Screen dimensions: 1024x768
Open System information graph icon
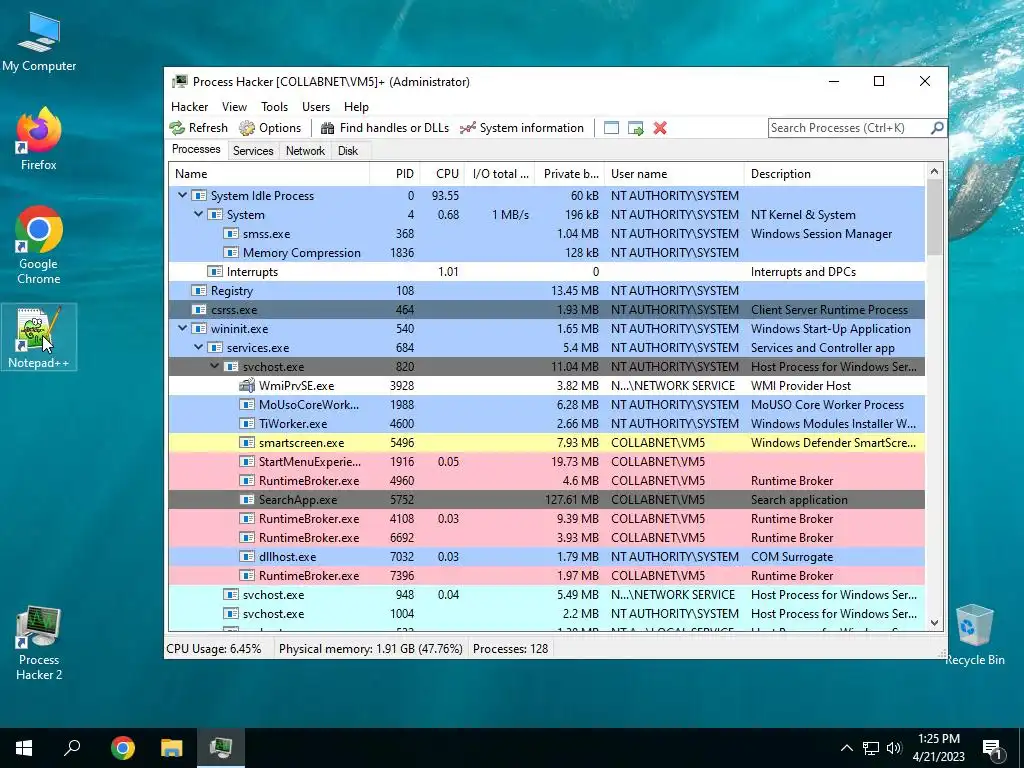pyautogui.click(x=468, y=128)
